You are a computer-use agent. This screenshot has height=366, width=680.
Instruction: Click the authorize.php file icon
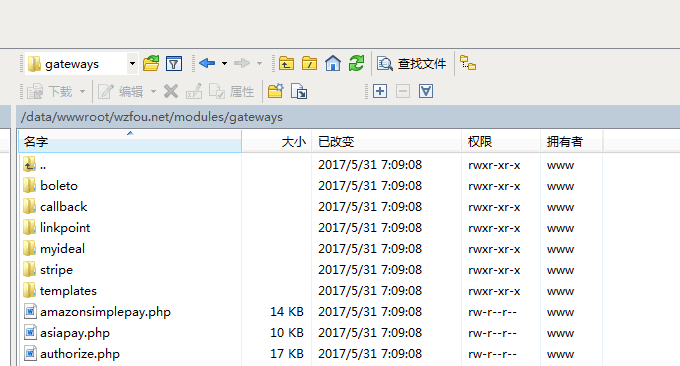tap(30, 354)
